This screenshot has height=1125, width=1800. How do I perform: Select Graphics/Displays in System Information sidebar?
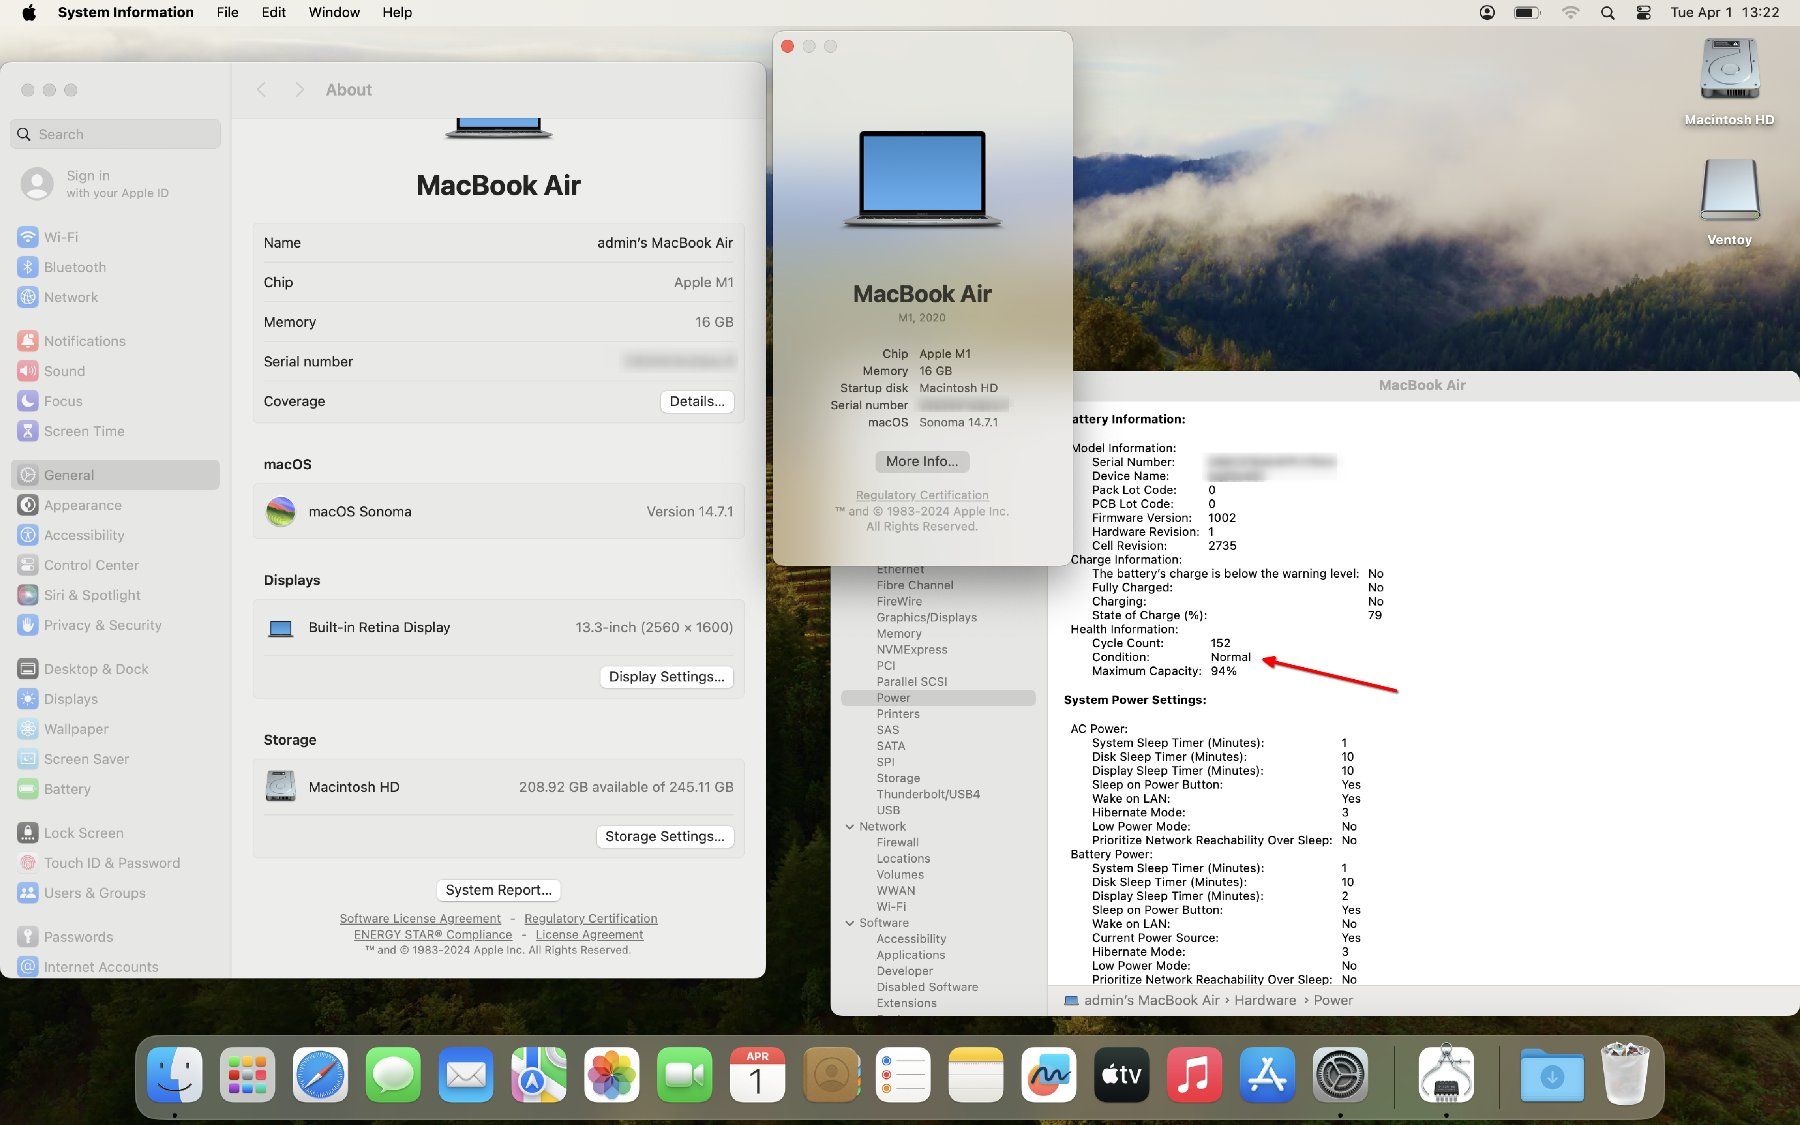926,617
